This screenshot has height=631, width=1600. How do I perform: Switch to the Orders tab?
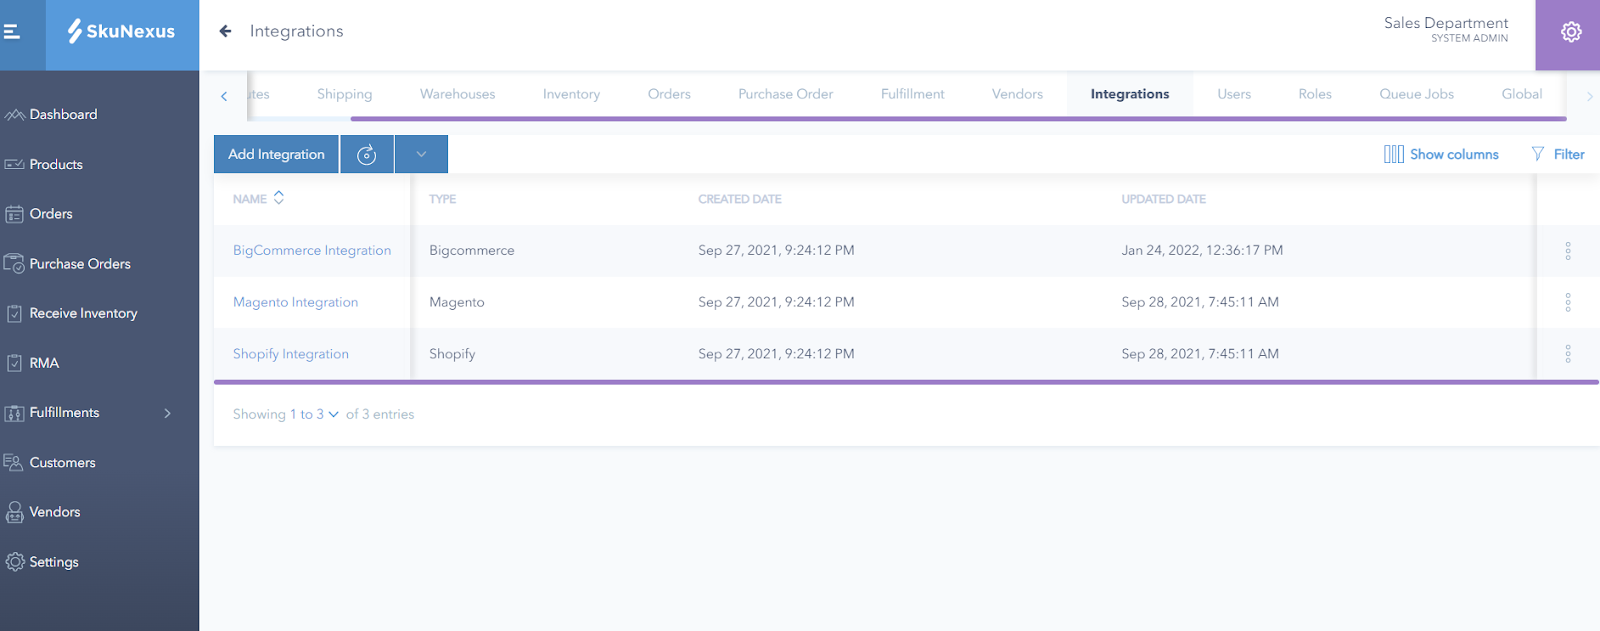click(x=669, y=94)
